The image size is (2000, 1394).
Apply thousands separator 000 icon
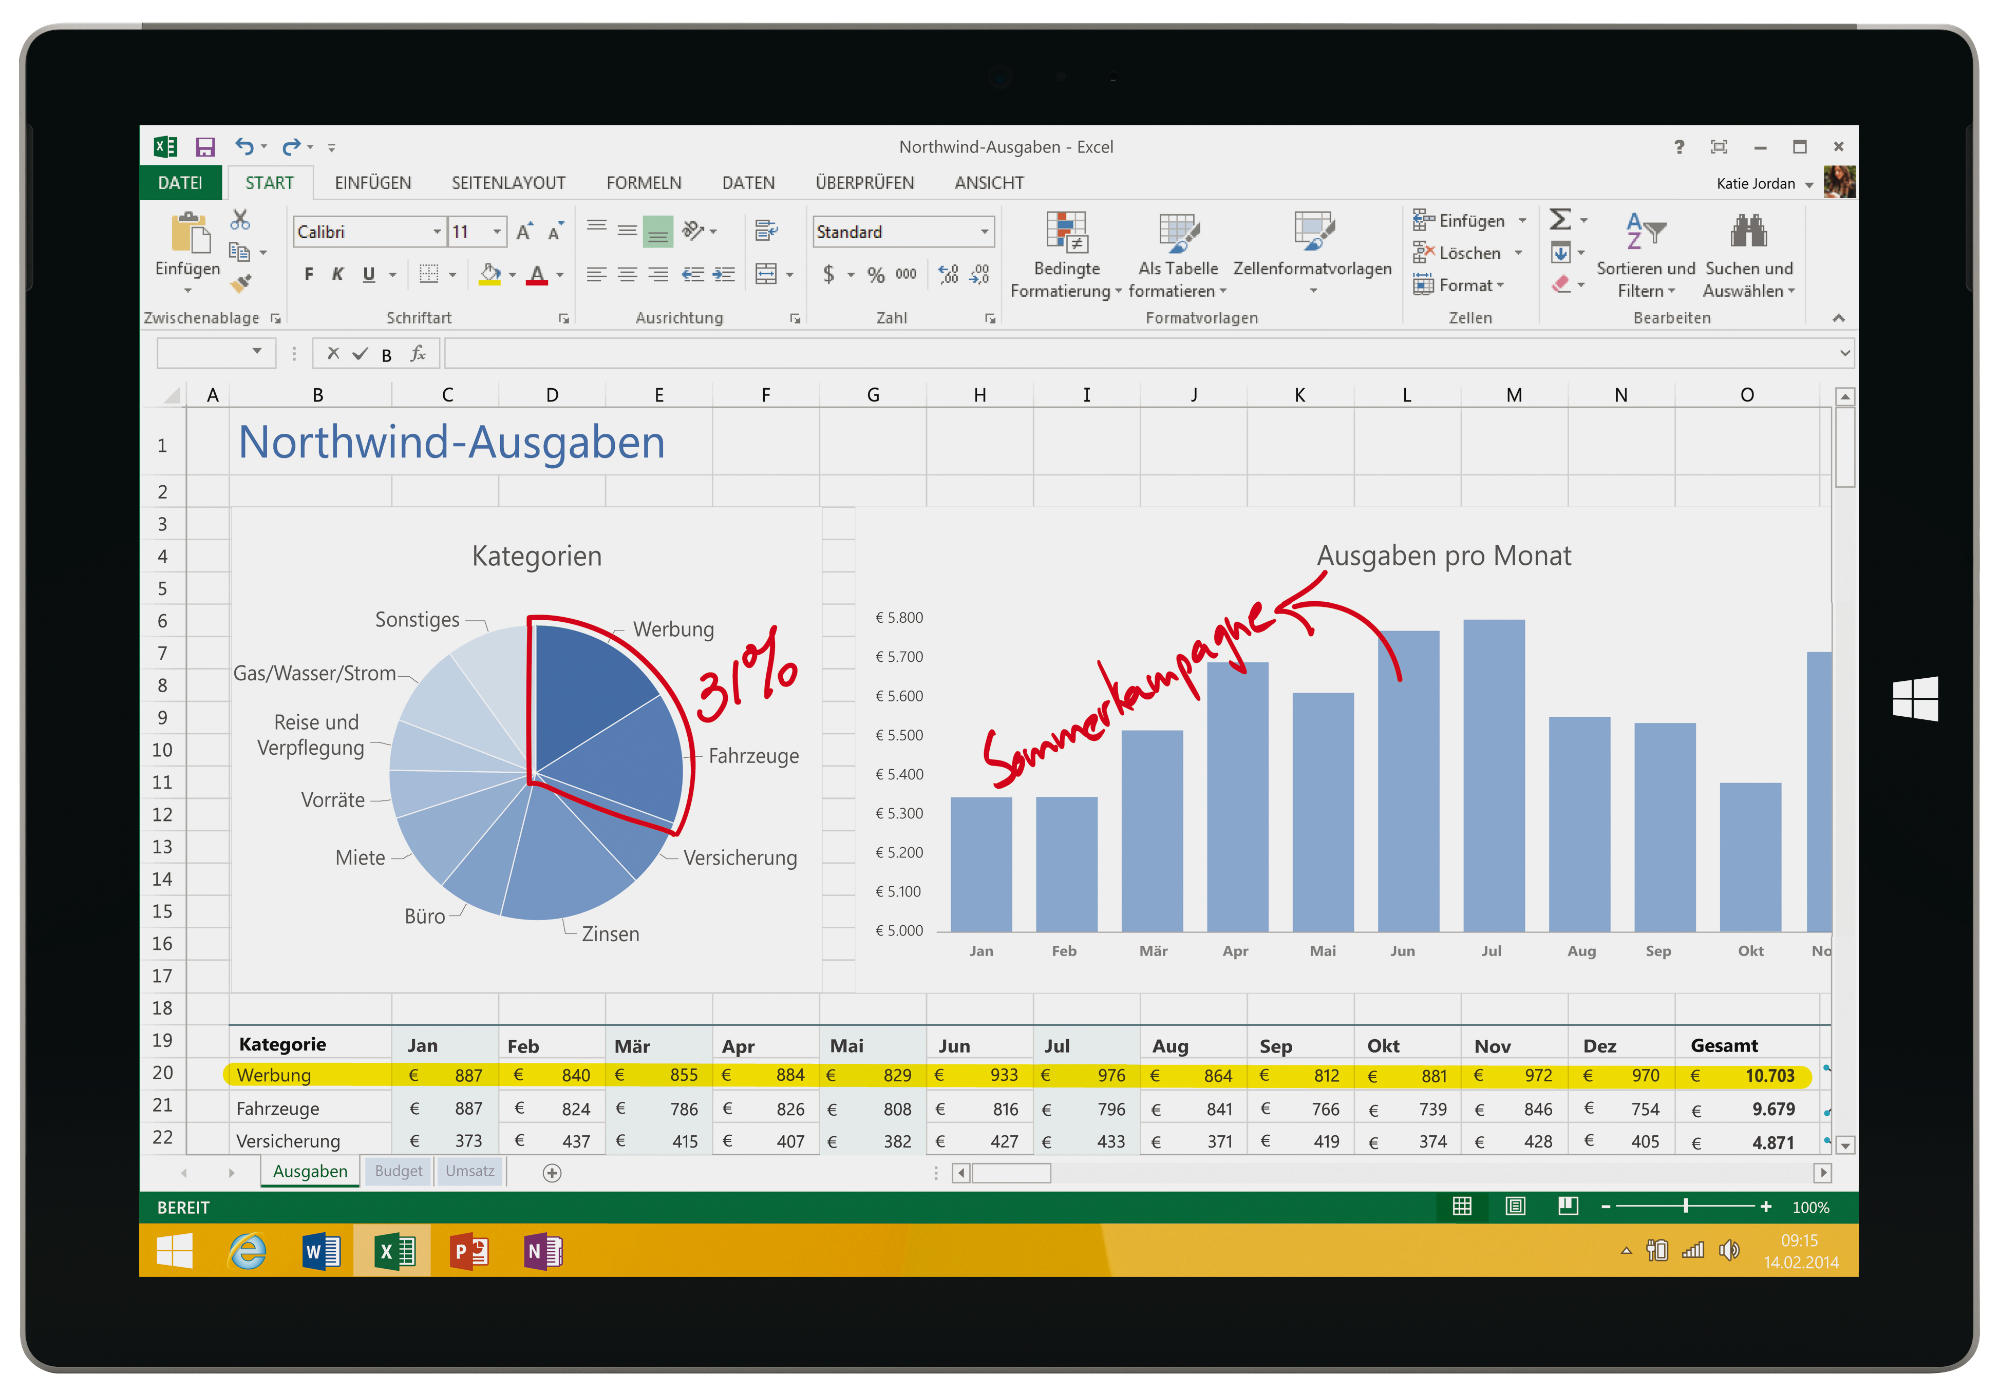[x=906, y=274]
